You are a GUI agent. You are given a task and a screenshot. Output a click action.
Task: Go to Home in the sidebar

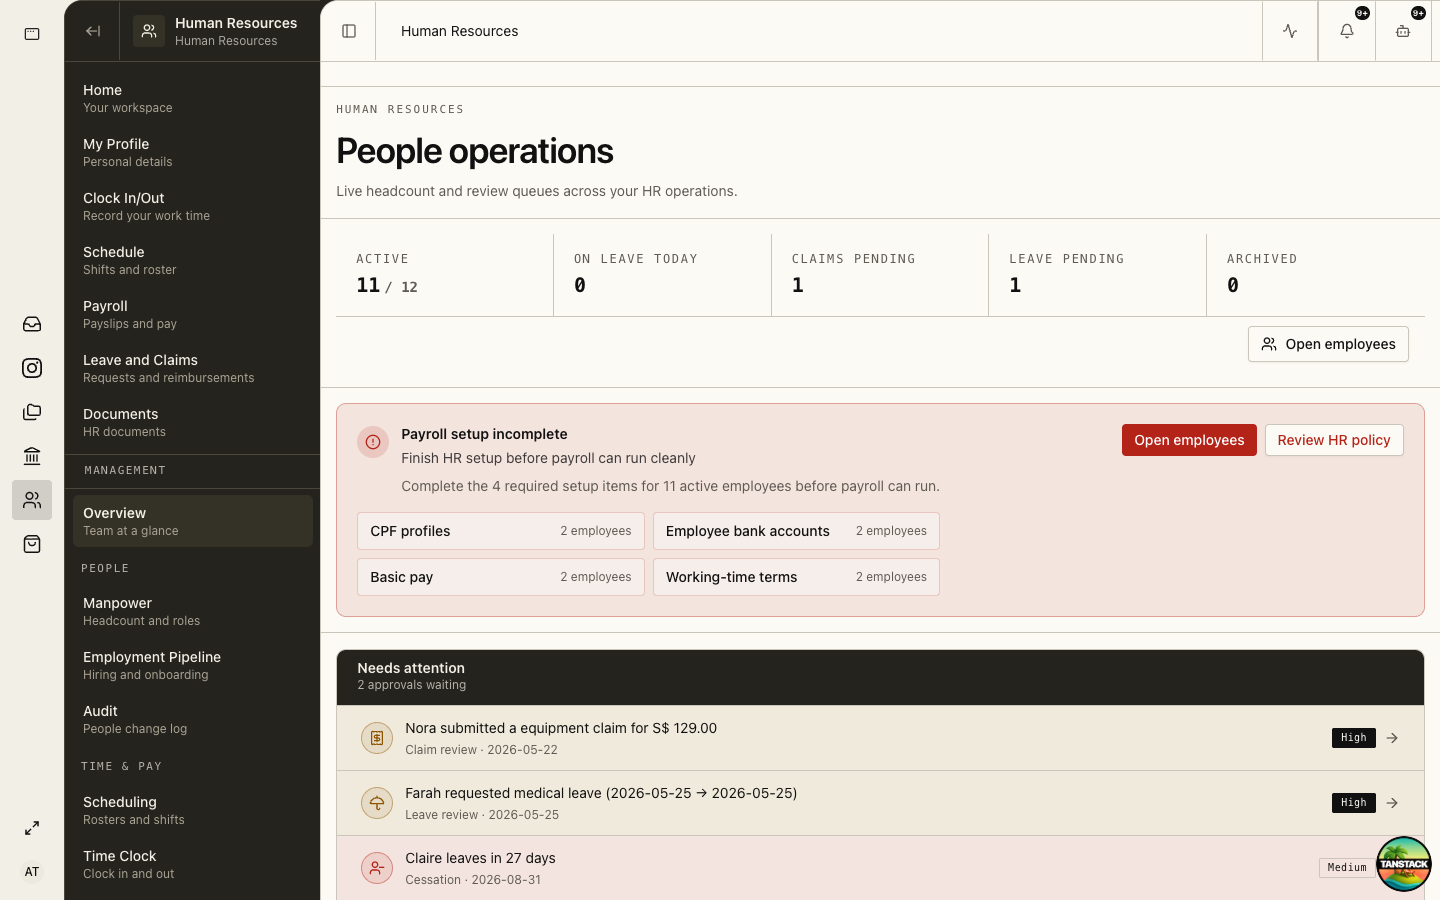click(192, 98)
